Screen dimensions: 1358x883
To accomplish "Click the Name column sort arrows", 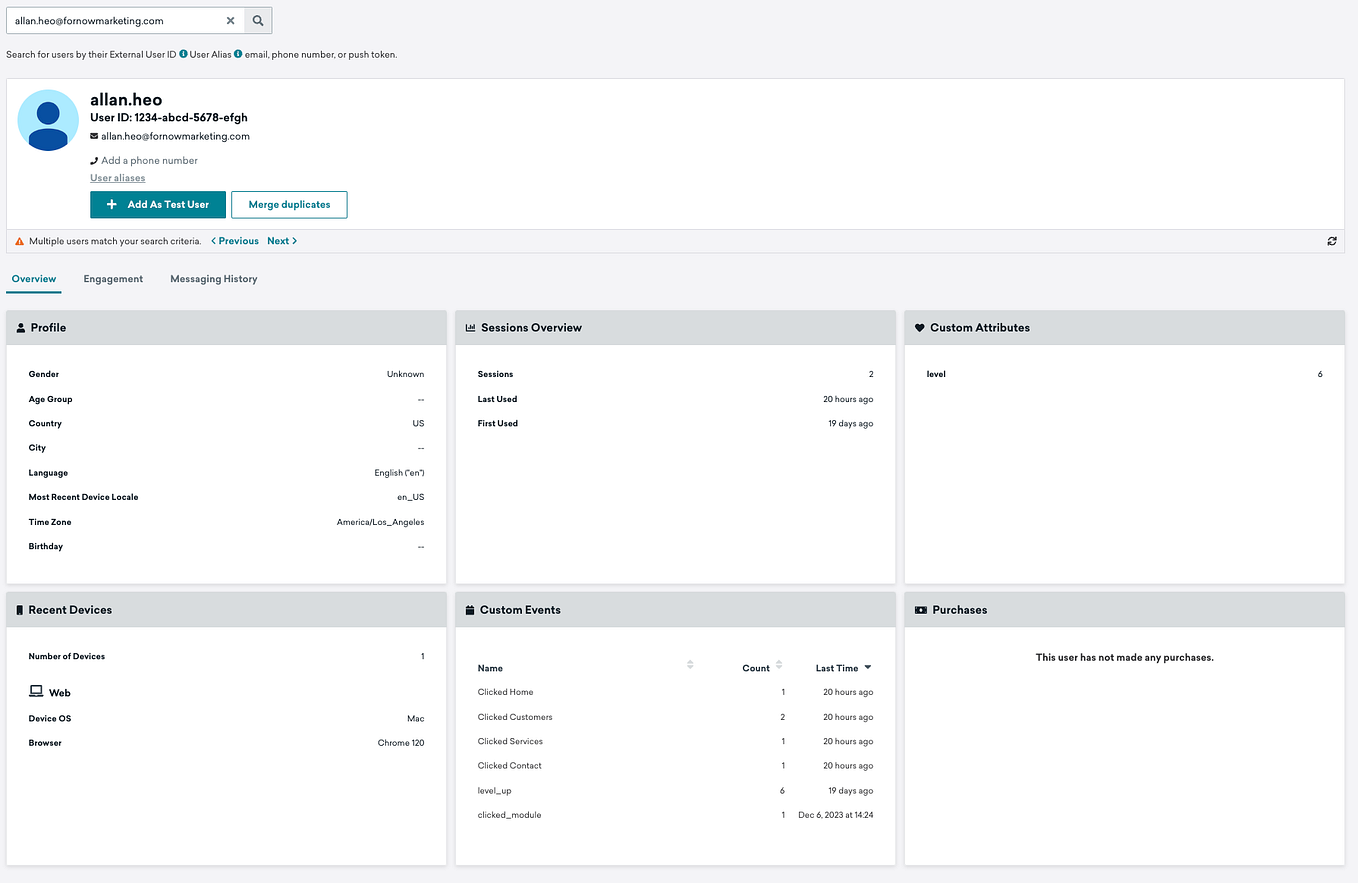I will [x=690, y=666].
